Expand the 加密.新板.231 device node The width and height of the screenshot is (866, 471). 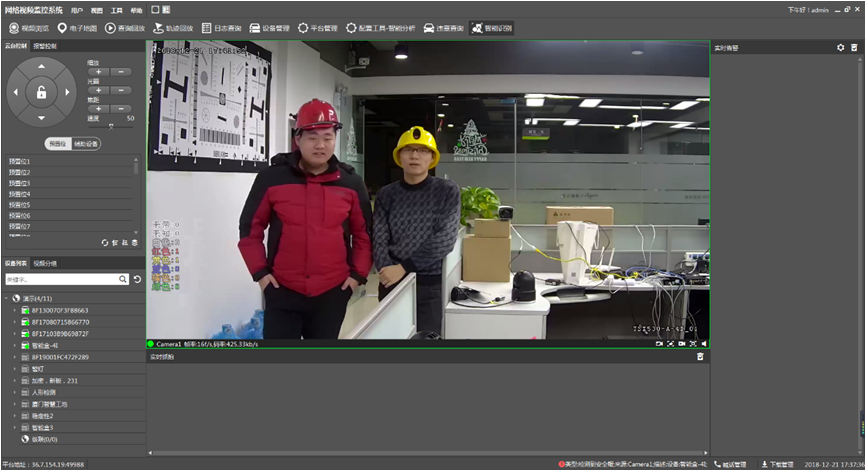[15, 380]
